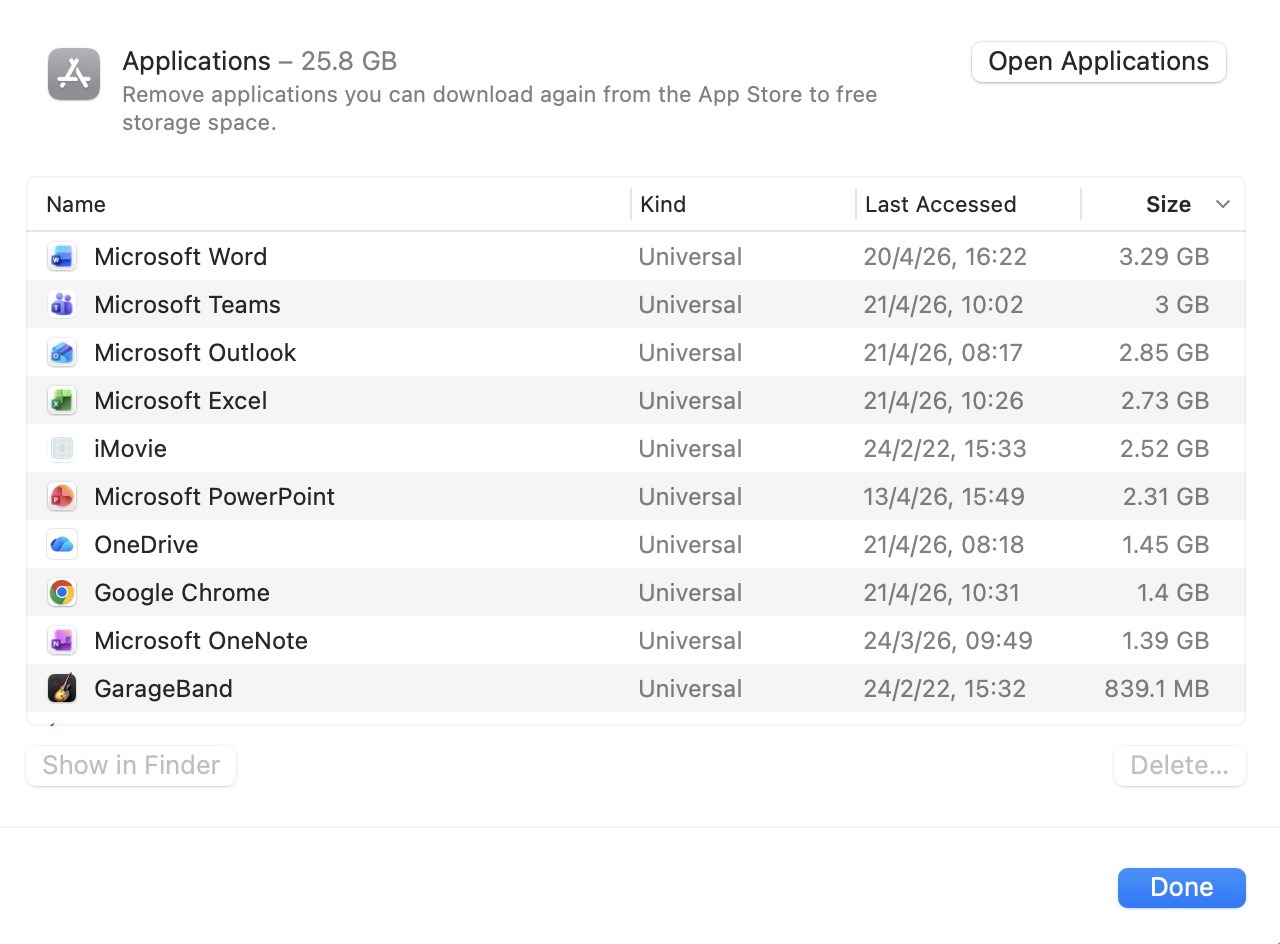Click the 2.52 GB size value
Screen dimensions: 1280x944
pos(1165,449)
